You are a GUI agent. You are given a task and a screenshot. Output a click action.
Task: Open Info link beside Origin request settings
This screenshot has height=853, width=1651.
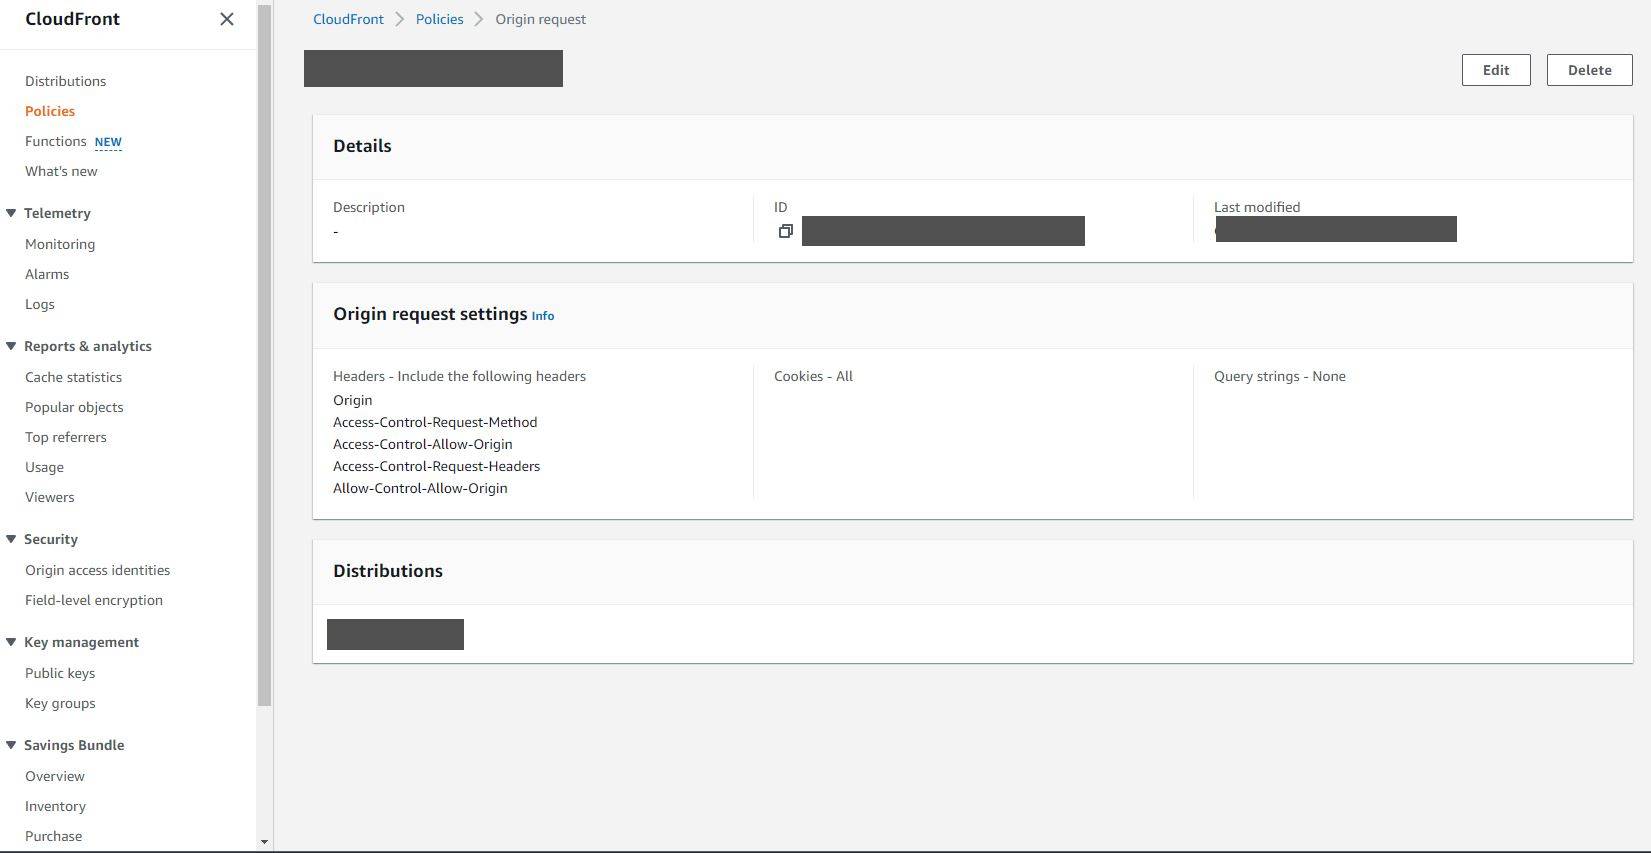[x=543, y=316]
